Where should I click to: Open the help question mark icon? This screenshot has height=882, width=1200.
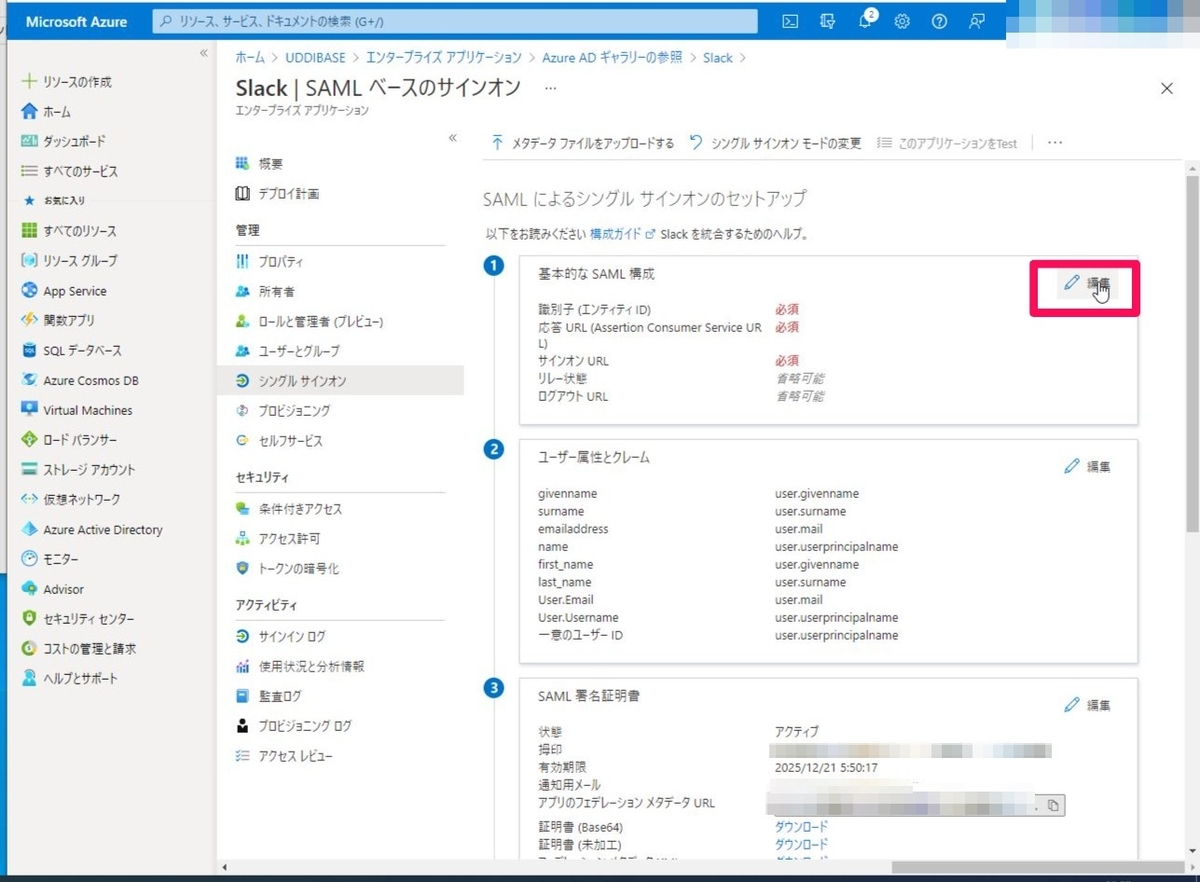[939, 21]
